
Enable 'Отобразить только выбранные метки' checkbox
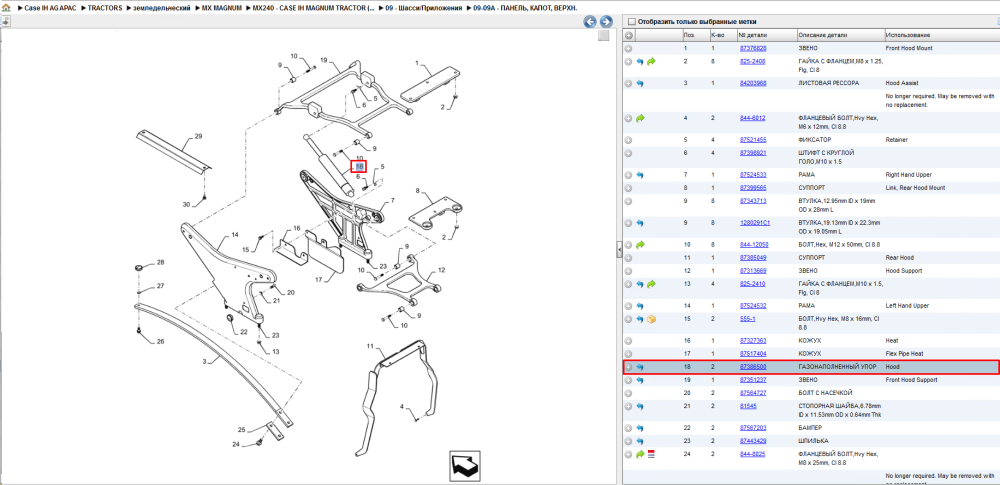(x=631, y=22)
